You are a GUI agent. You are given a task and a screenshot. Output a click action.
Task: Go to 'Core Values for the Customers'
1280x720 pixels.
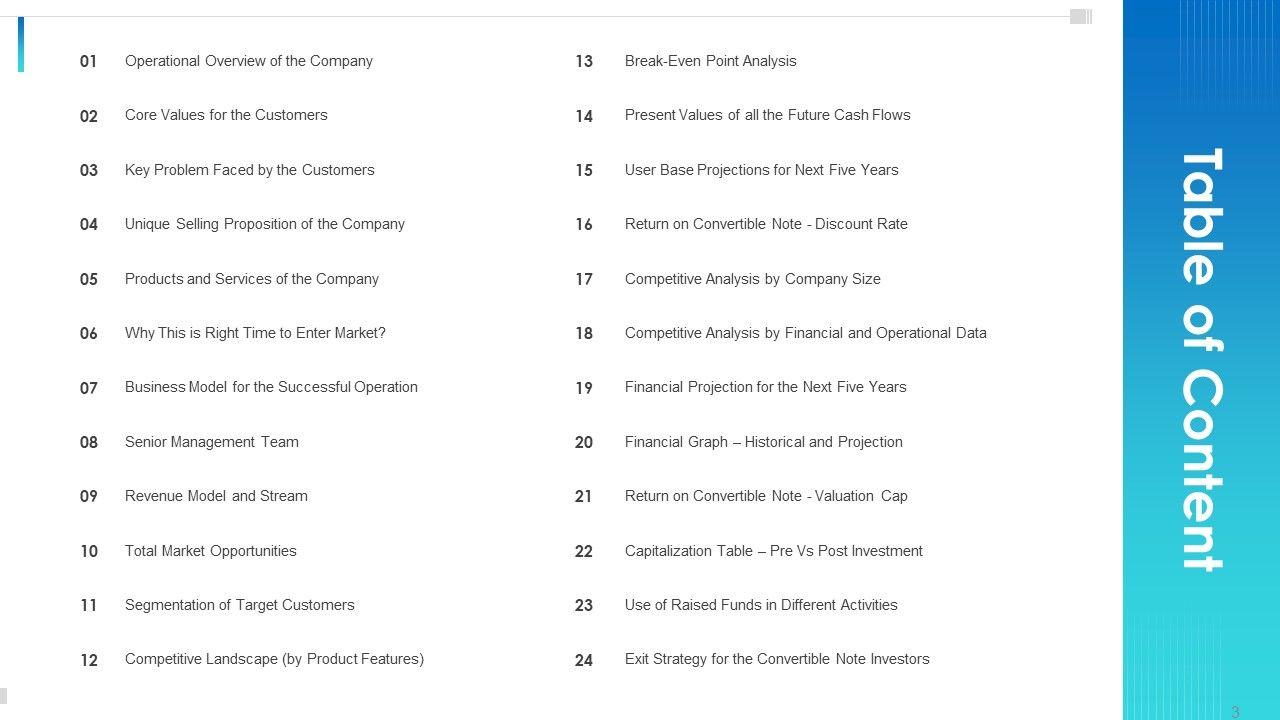point(226,115)
